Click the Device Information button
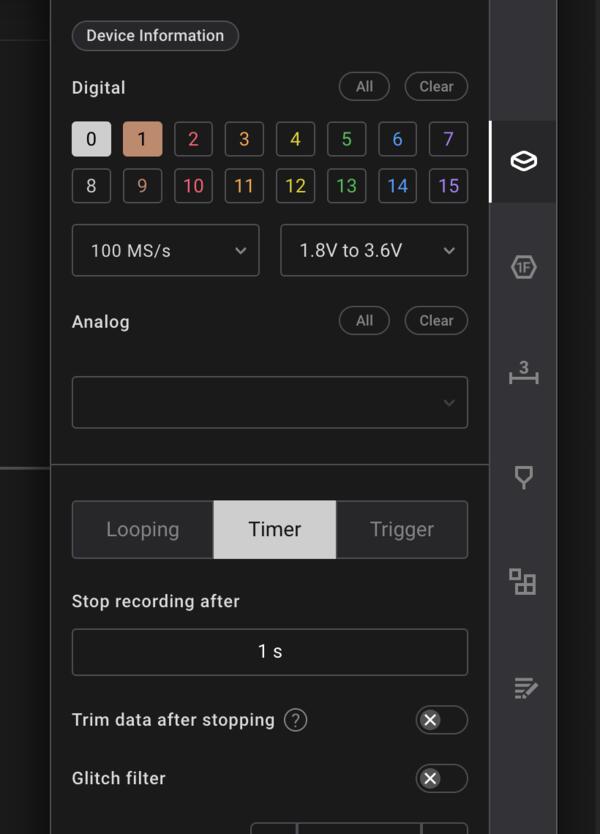The width and height of the screenshot is (600, 834). [x=155, y=36]
